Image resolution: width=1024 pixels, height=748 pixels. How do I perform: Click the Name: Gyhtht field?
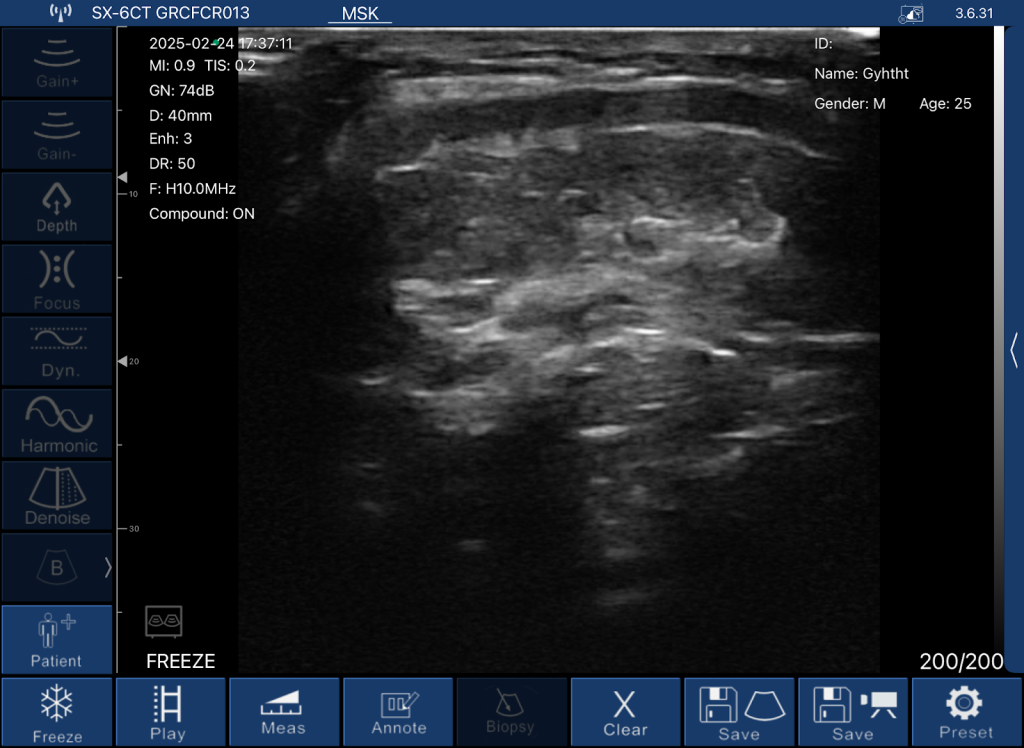[861, 74]
